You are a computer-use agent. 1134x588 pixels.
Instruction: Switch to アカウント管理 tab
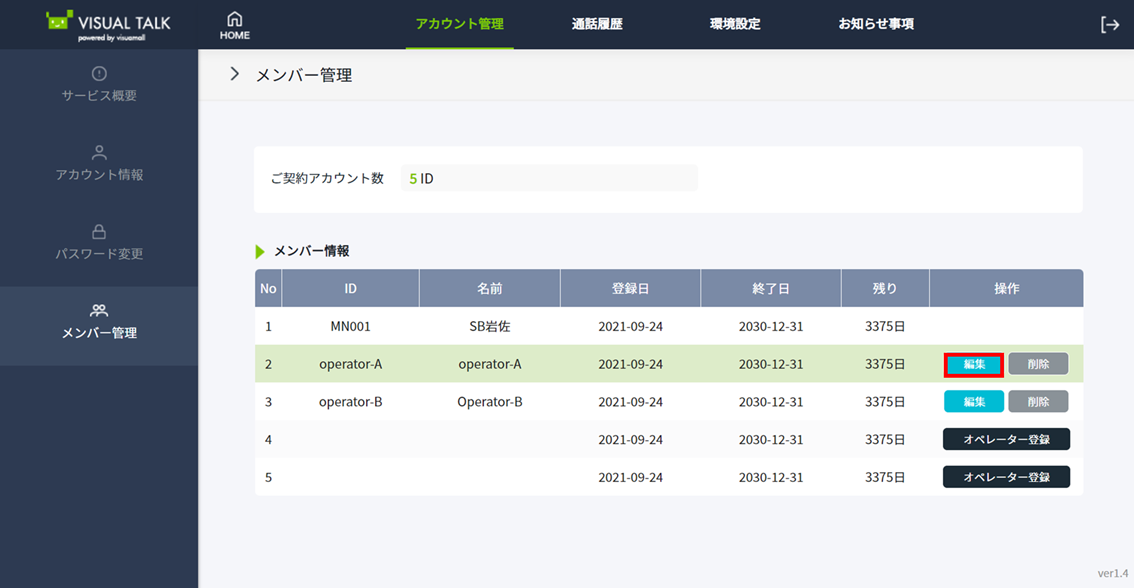[x=460, y=24]
